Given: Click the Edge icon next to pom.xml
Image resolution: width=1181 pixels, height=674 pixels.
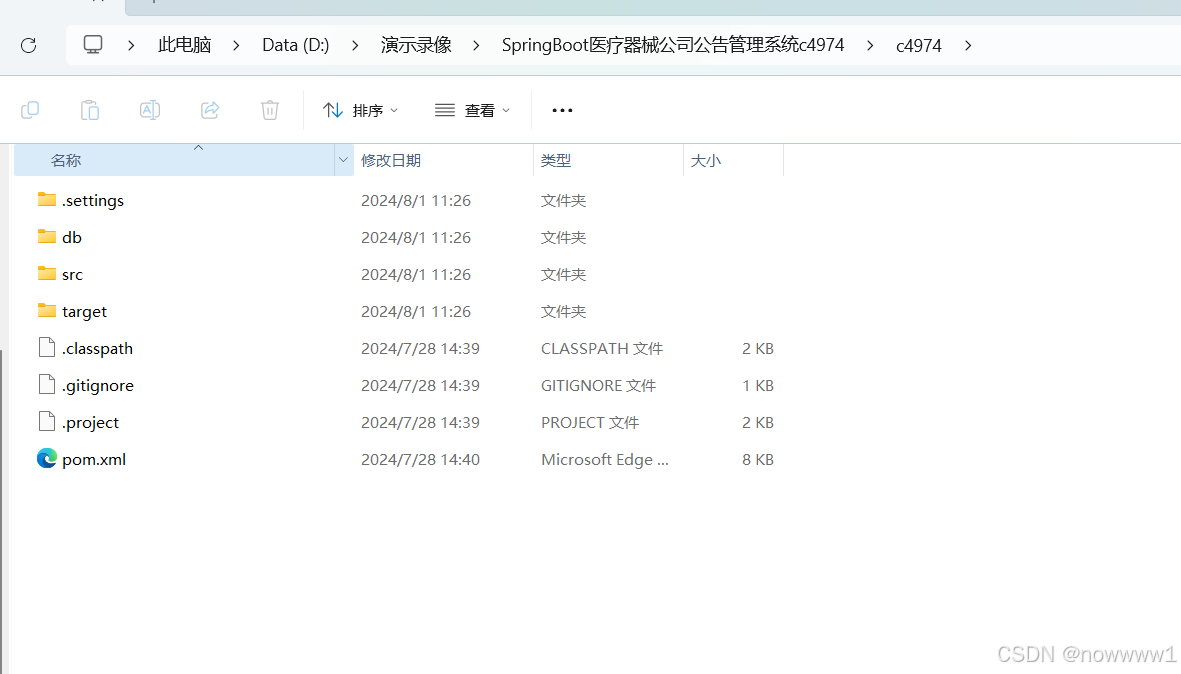Looking at the screenshot, I should click(46, 458).
